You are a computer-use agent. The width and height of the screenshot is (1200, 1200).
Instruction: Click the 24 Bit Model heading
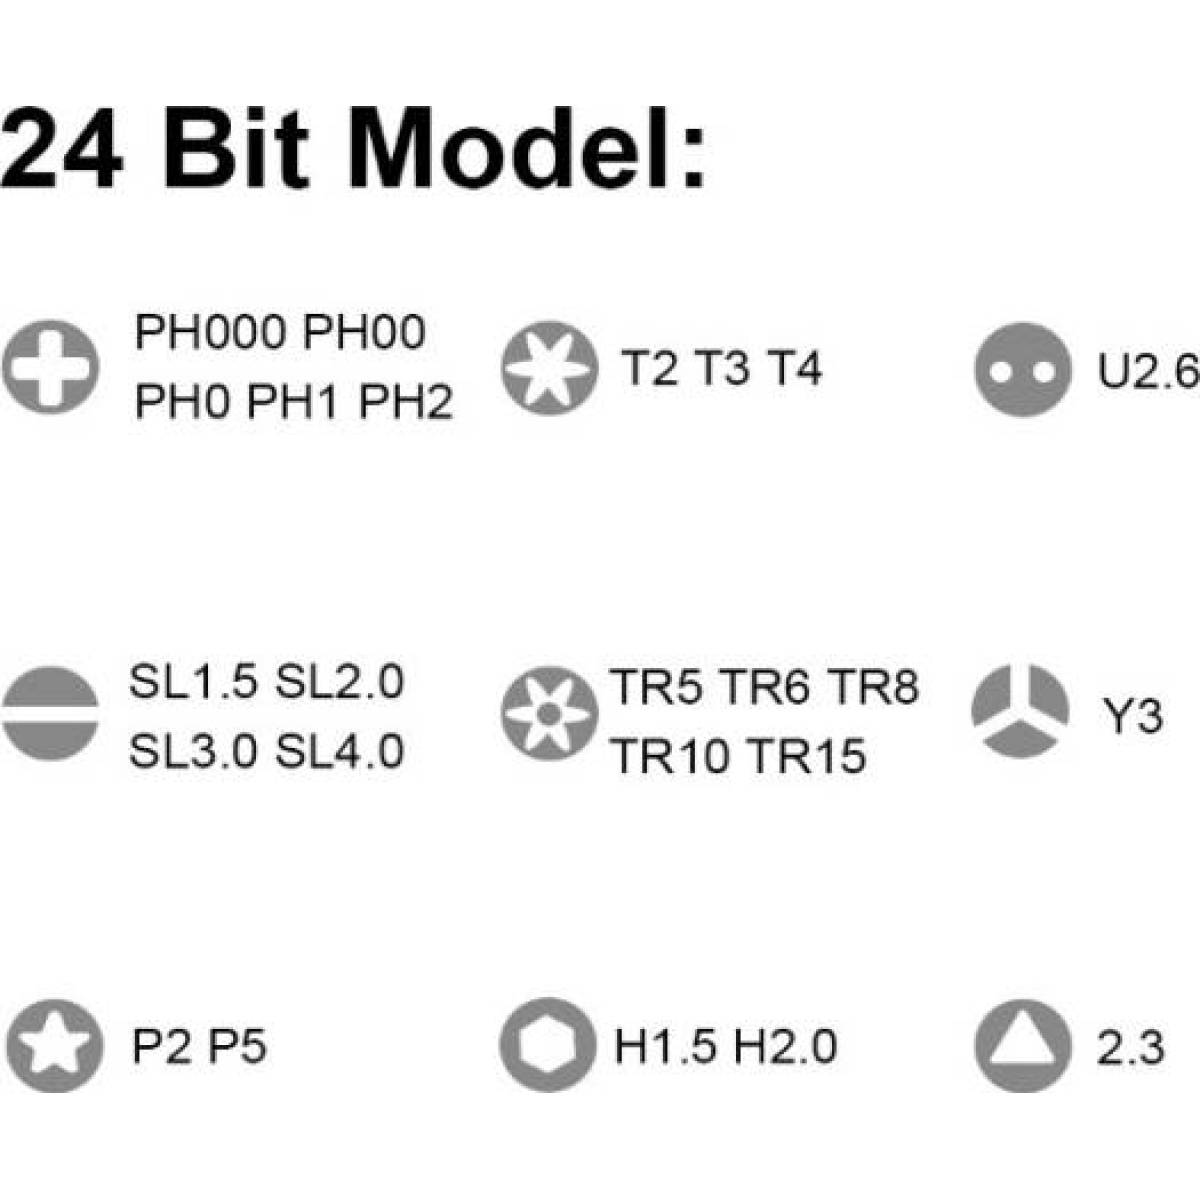point(354,150)
